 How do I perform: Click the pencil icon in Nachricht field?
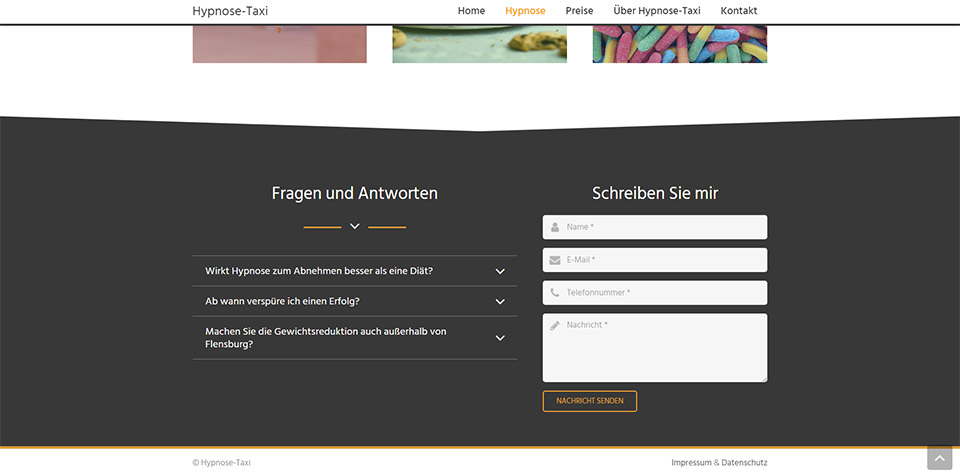point(555,326)
